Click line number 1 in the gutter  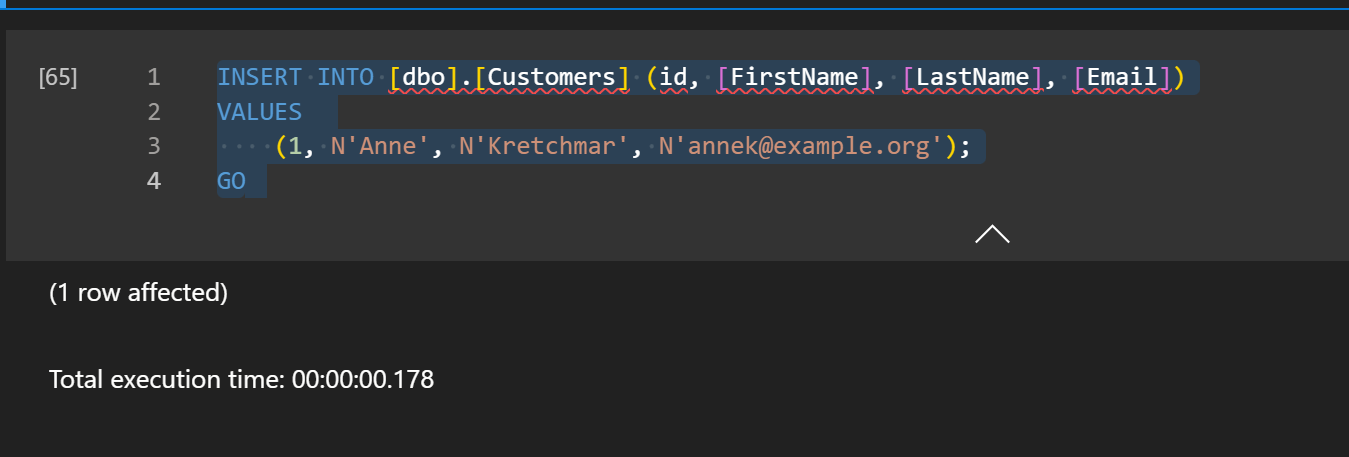pos(153,77)
